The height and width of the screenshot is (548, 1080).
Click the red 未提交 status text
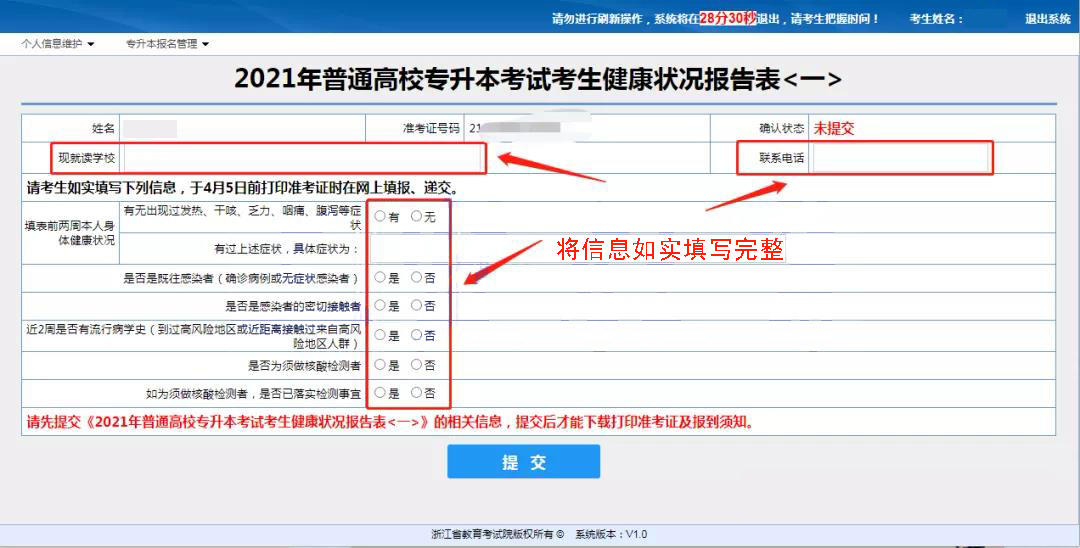(834, 129)
